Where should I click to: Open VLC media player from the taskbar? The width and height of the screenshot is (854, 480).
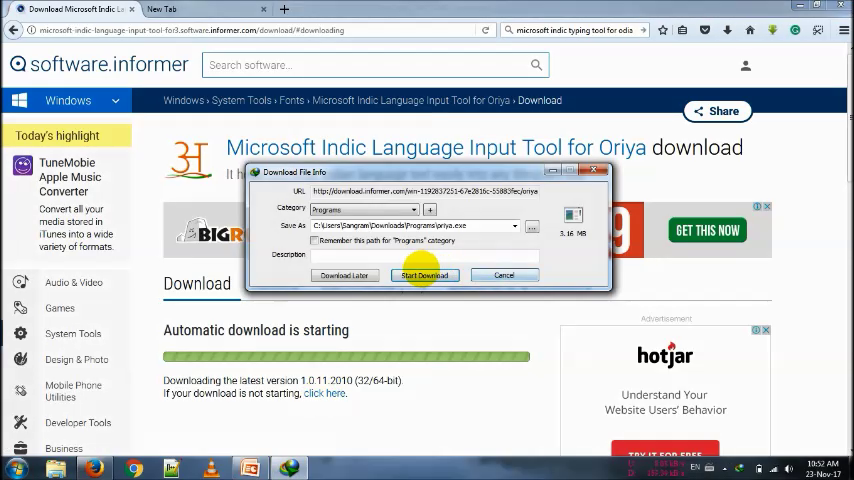tap(211, 469)
